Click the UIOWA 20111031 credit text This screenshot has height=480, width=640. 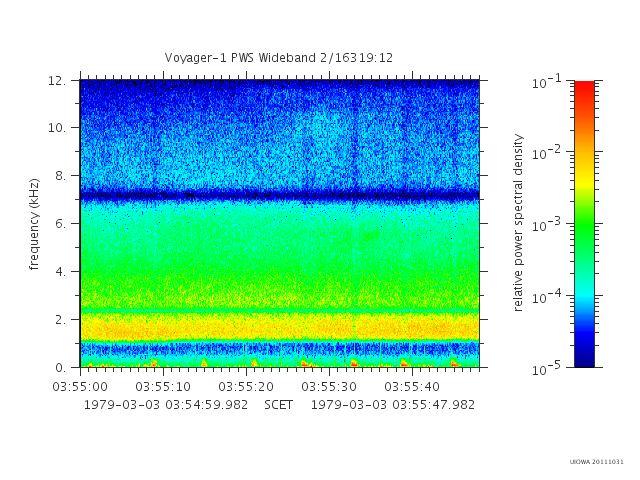[x=596, y=462]
